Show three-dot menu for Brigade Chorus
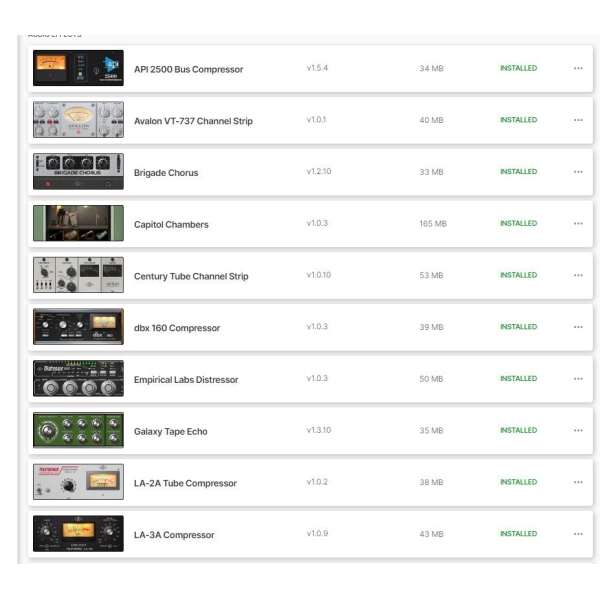Viewport: 600px width, 600px height. point(578,171)
